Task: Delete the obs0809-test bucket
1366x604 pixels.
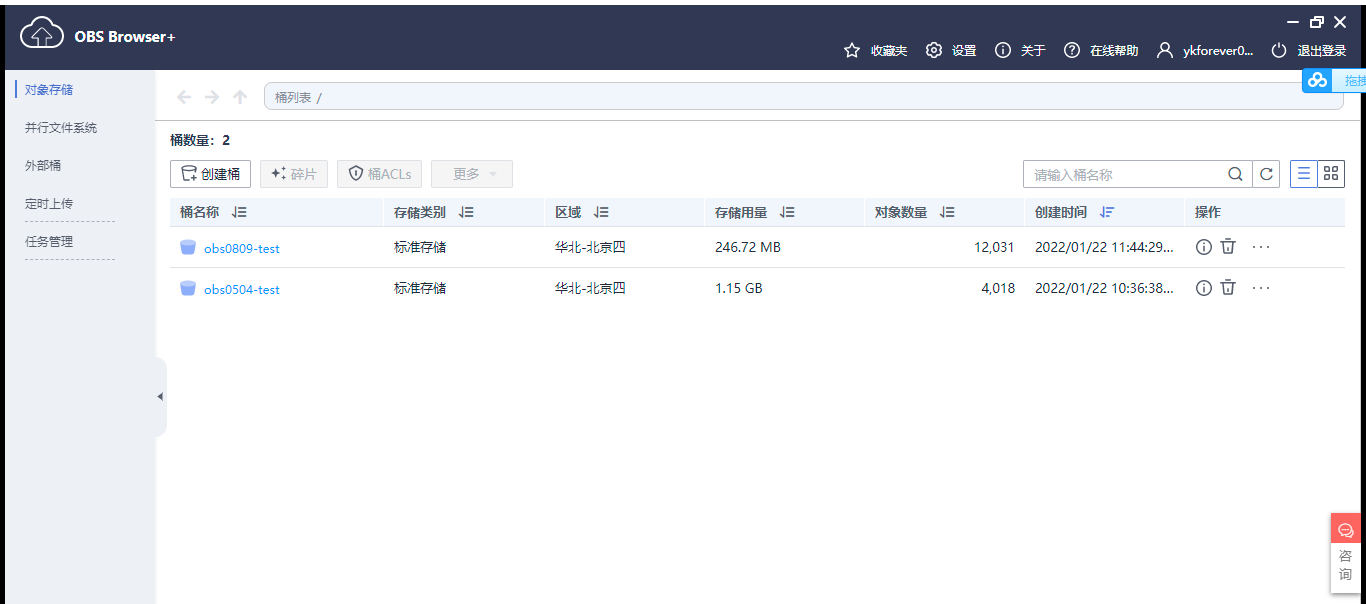Action: pos(1228,247)
